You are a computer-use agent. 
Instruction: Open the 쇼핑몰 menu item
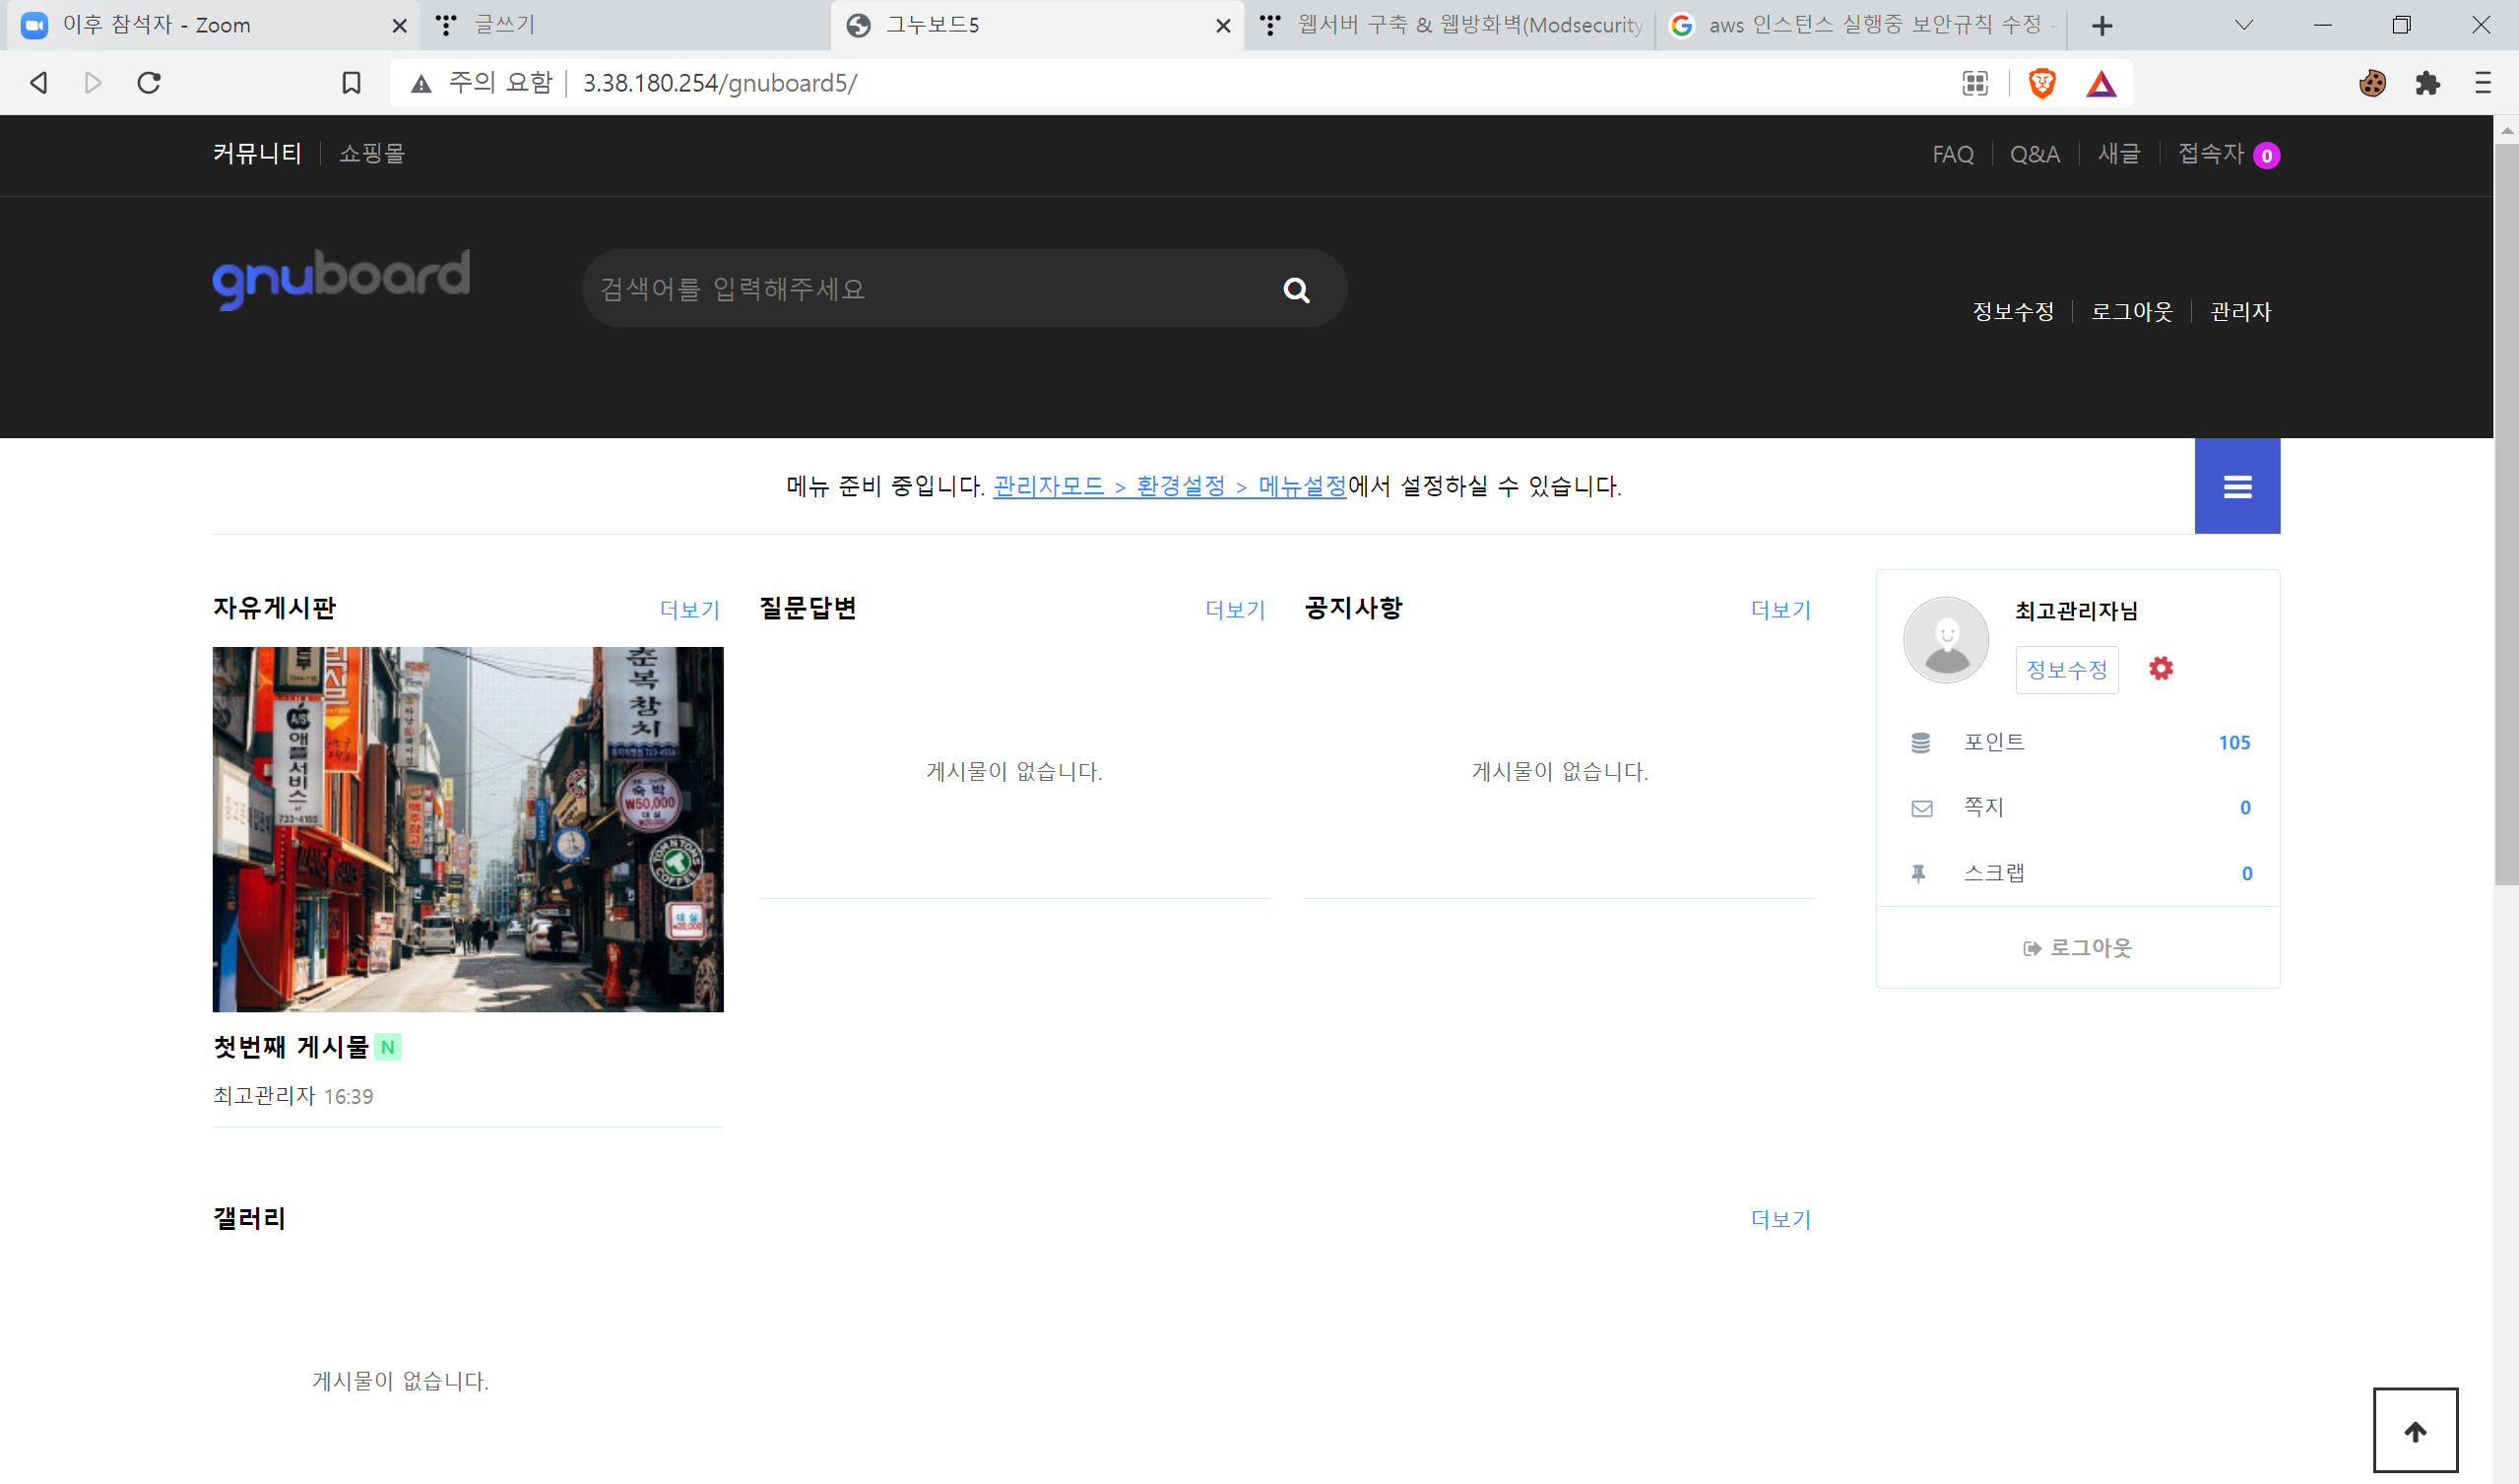[371, 154]
